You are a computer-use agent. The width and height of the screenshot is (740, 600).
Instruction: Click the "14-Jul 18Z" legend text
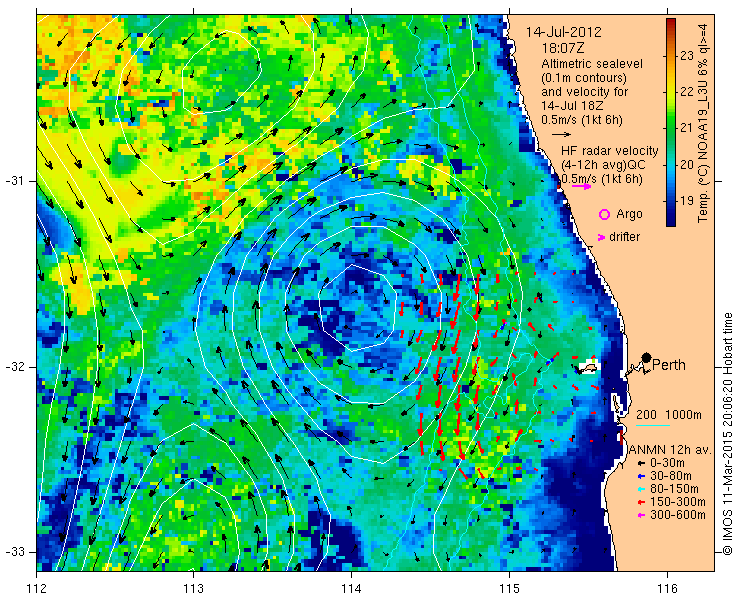pos(571,106)
